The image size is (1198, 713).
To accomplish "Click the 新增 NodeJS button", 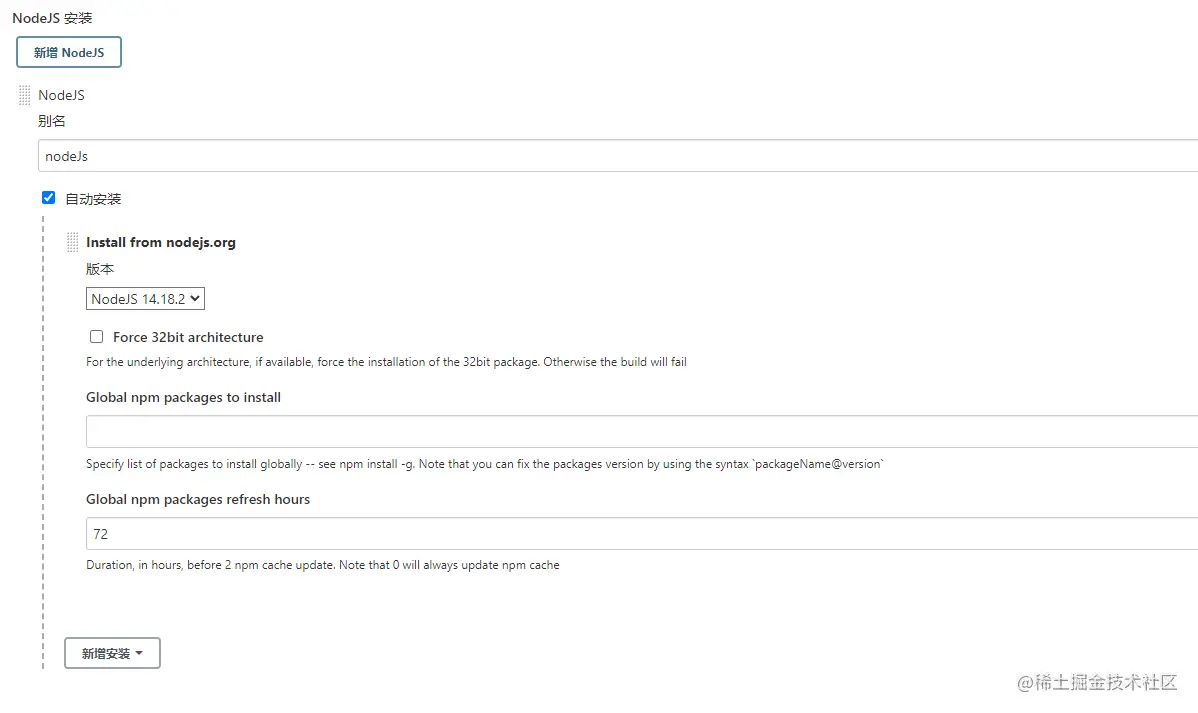I will pos(69,52).
